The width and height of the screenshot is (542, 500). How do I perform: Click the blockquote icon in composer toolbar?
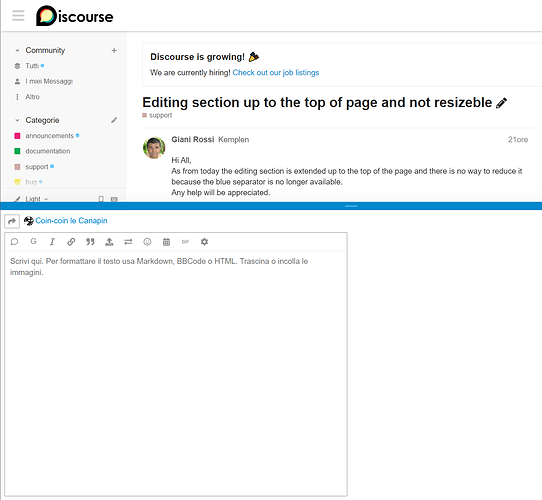coord(90,242)
